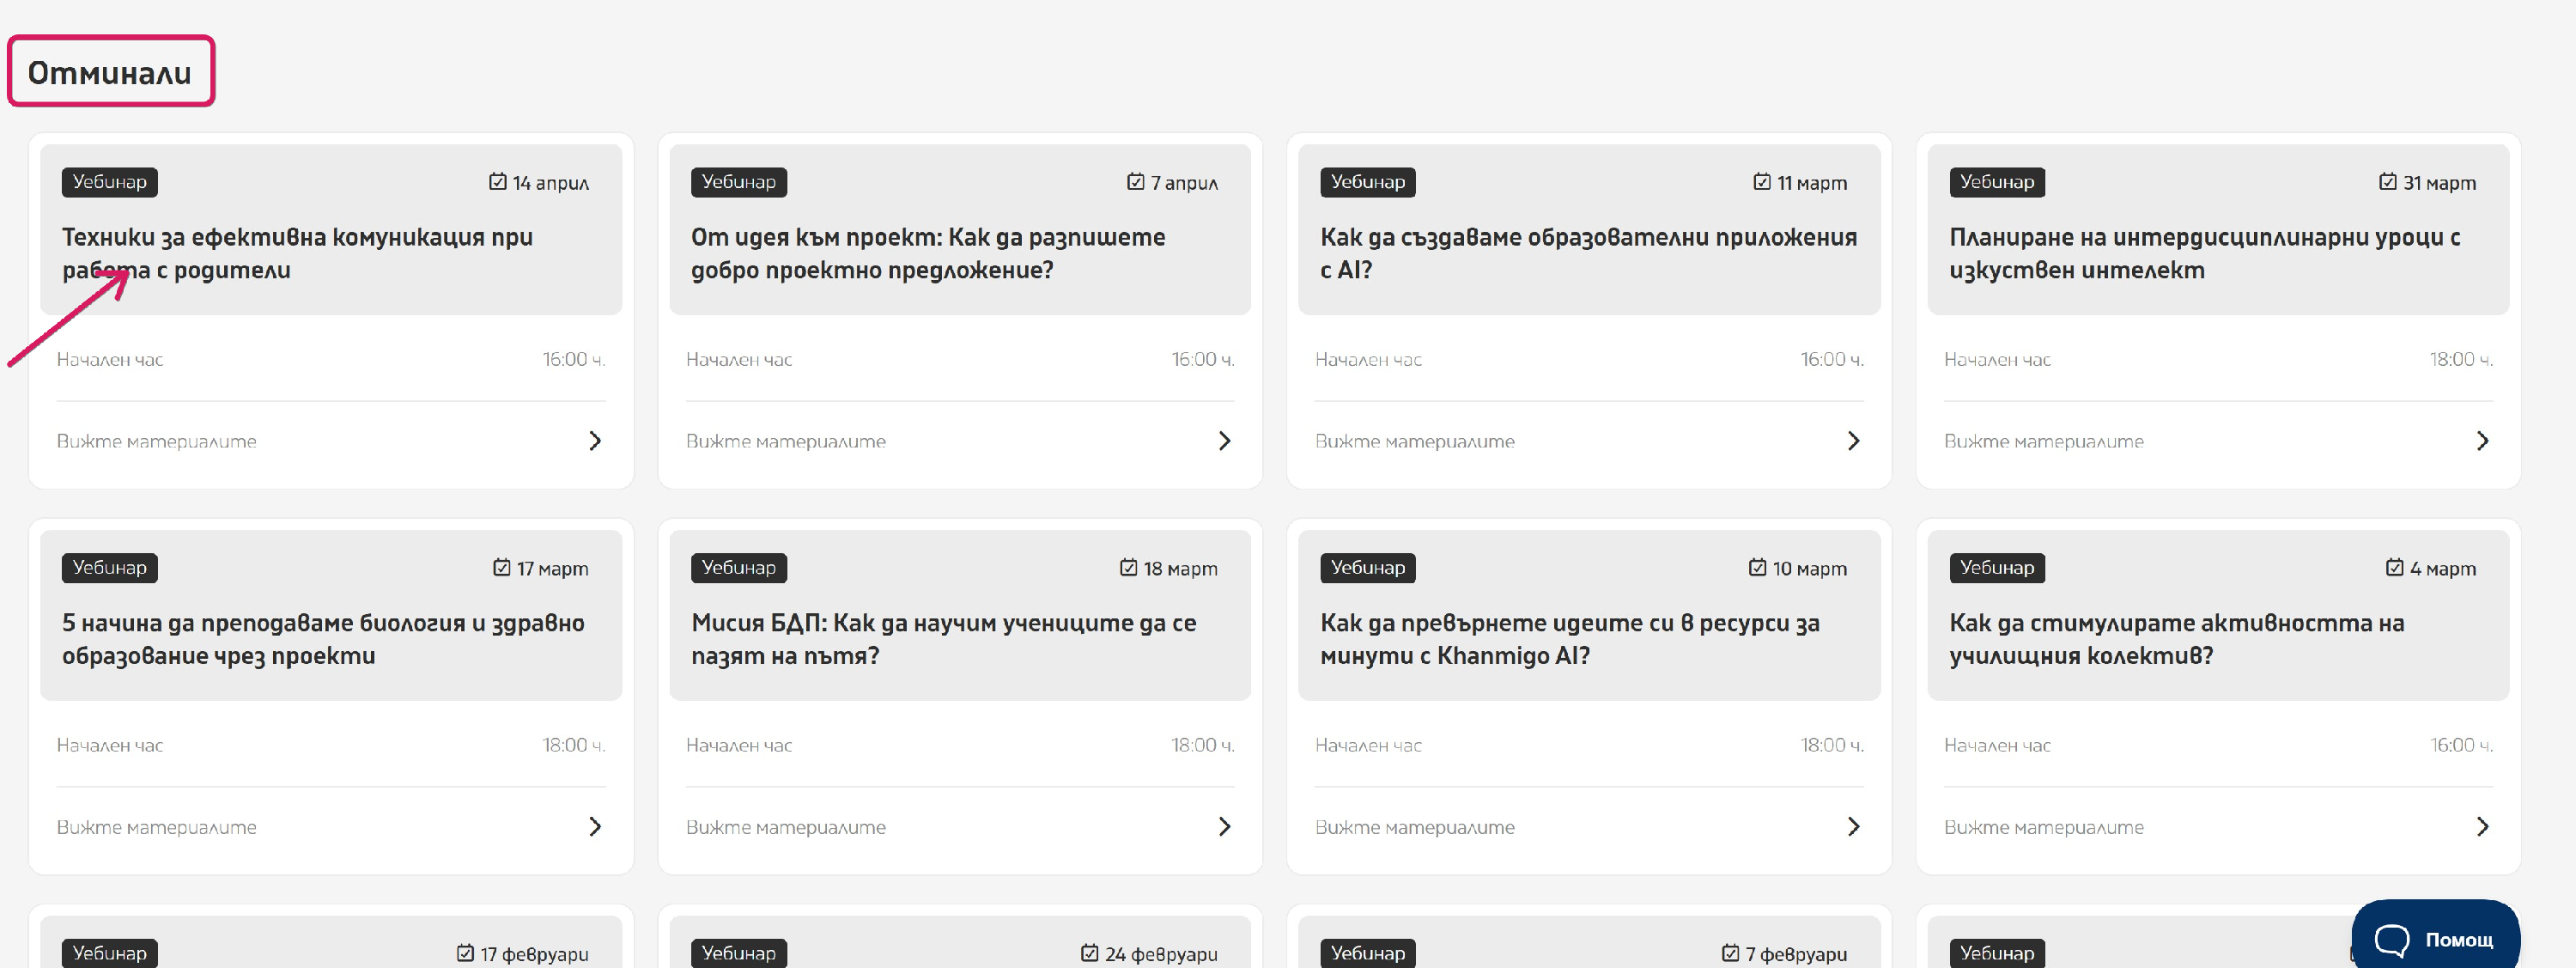Click the chat bubble icon in Помощ button
Viewport: 2576px width, 968px height.
click(x=2391, y=940)
